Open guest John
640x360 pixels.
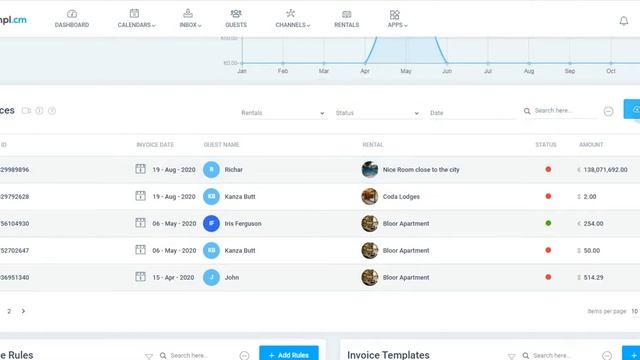click(232, 277)
